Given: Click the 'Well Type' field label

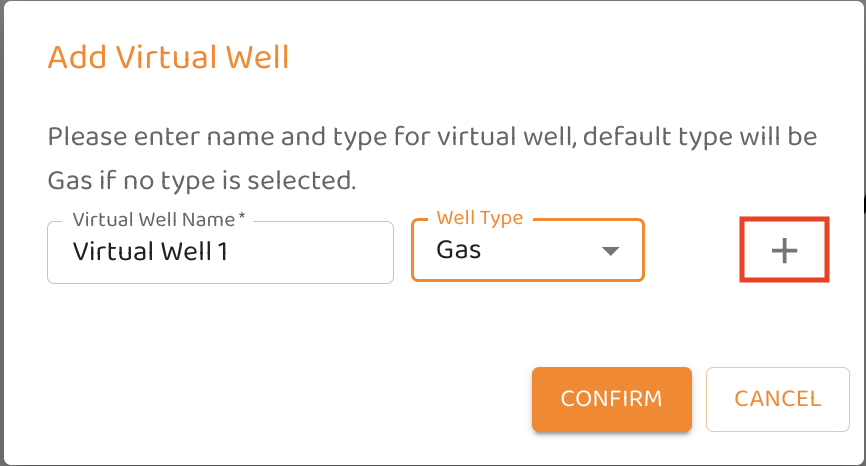Looking at the screenshot, I should point(480,218).
